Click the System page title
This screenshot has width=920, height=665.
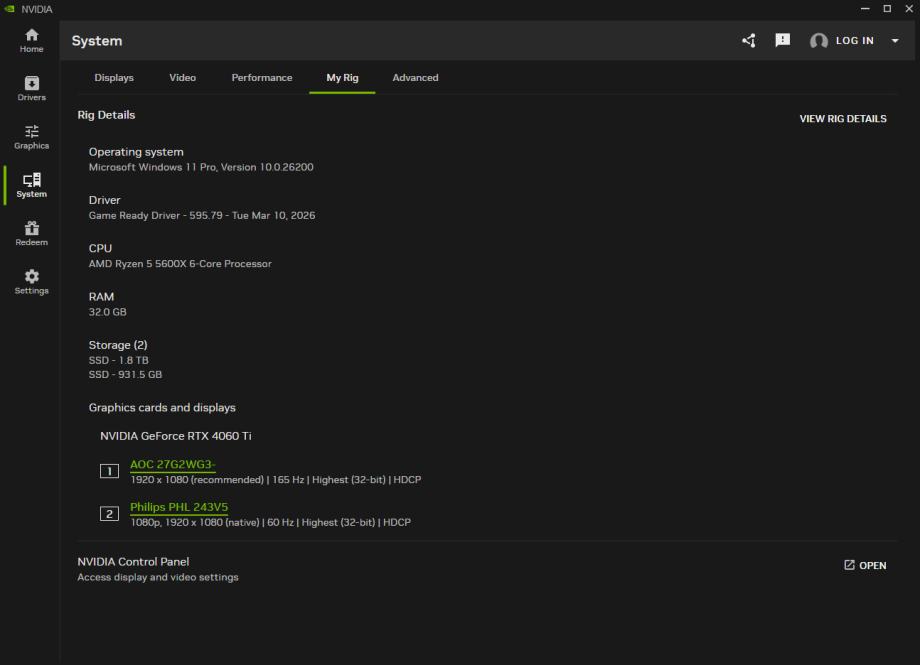[97, 40]
